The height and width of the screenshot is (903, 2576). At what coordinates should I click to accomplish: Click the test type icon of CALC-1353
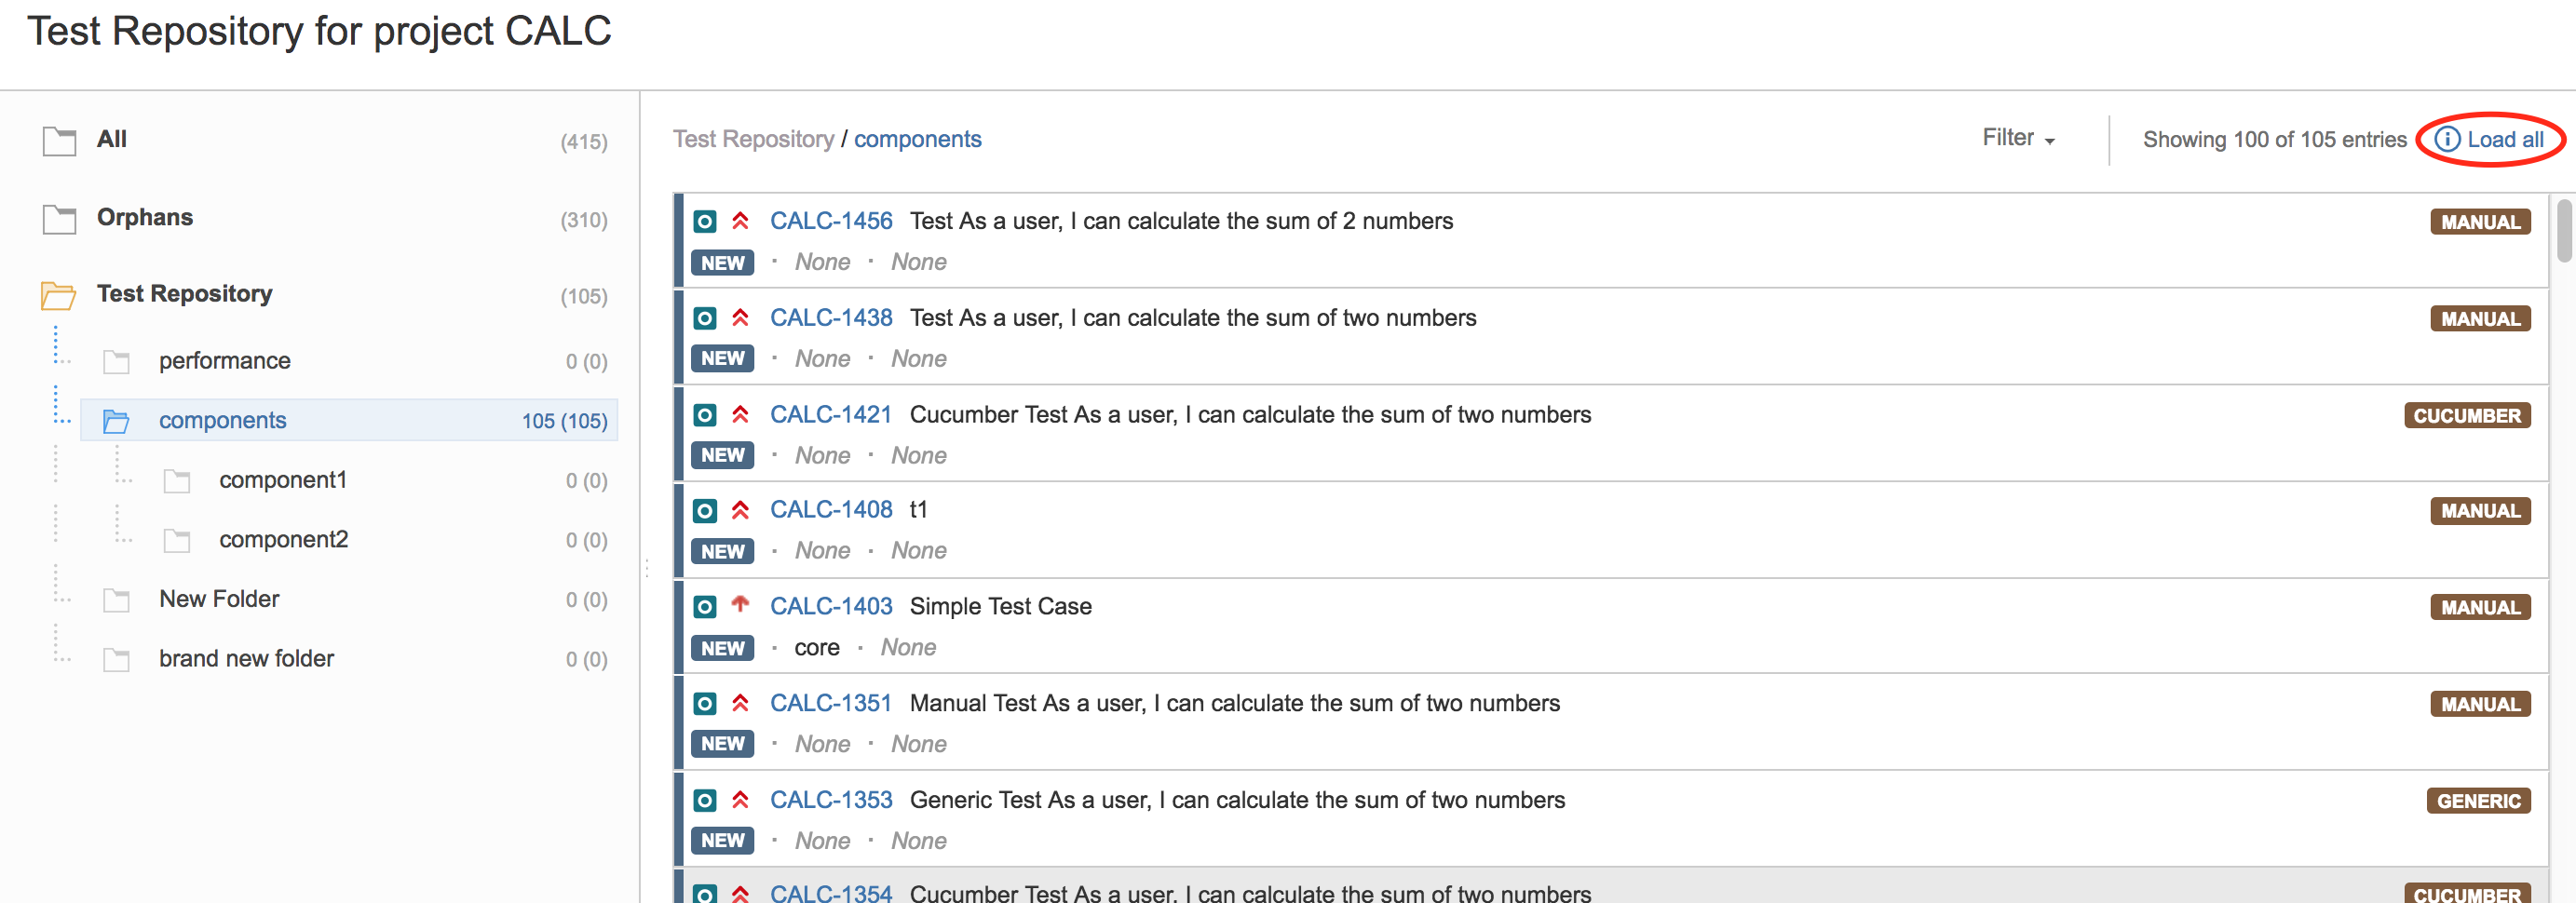(705, 800)
